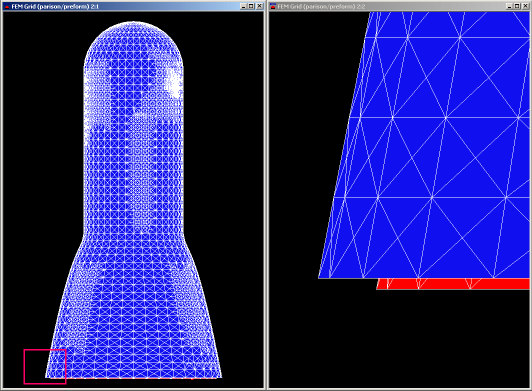Minimize the FEM Grid 2:2 window
This screenshot has width=532, height=391.
(510, 6)
